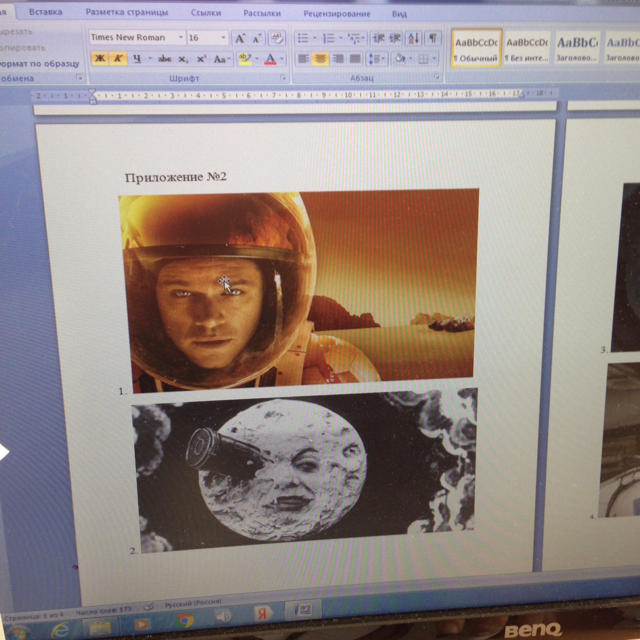Toggle Italic formatting (К)

(118, 58)
